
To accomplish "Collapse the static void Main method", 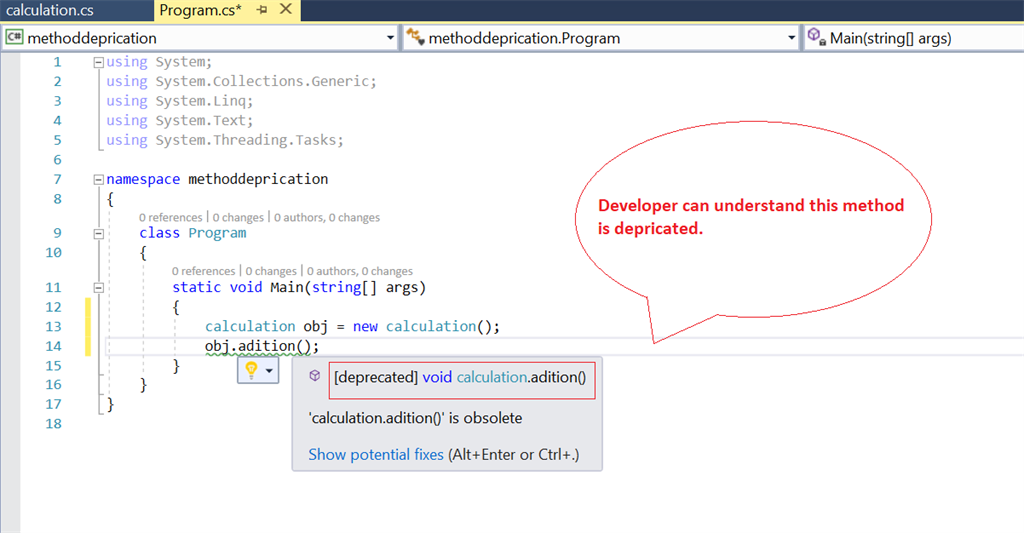I will click(x=99, y=287).
